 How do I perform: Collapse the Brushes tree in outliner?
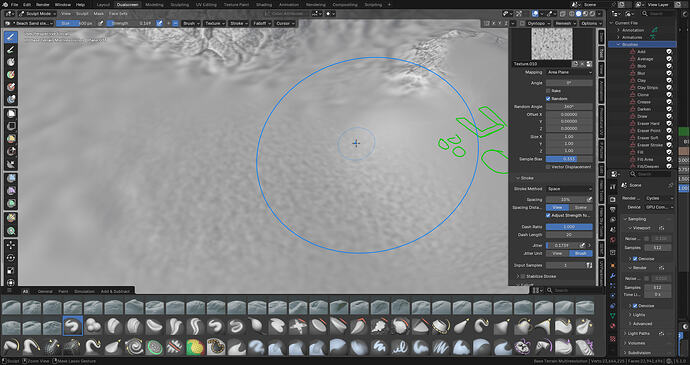point(618,44)
